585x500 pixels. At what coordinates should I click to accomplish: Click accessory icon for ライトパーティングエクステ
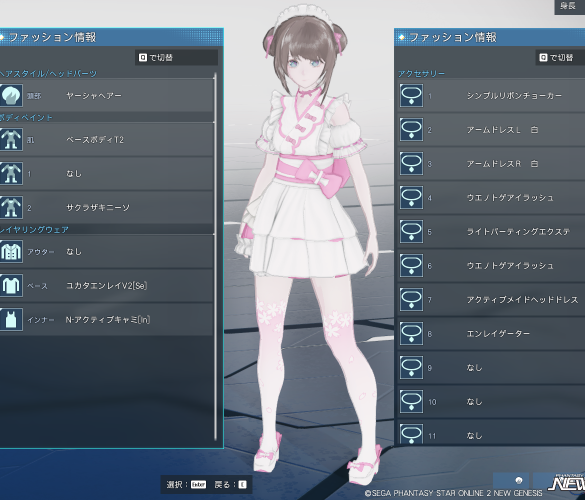411,231
